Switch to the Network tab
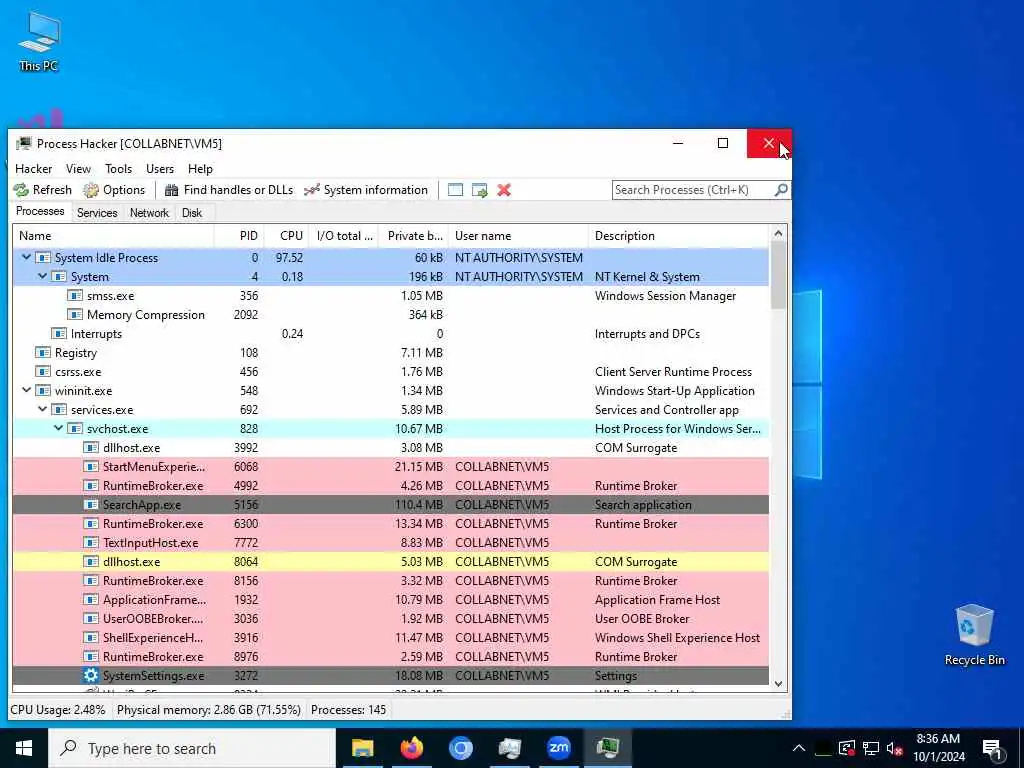The image size is (1024, 768). tap(150, 213)
